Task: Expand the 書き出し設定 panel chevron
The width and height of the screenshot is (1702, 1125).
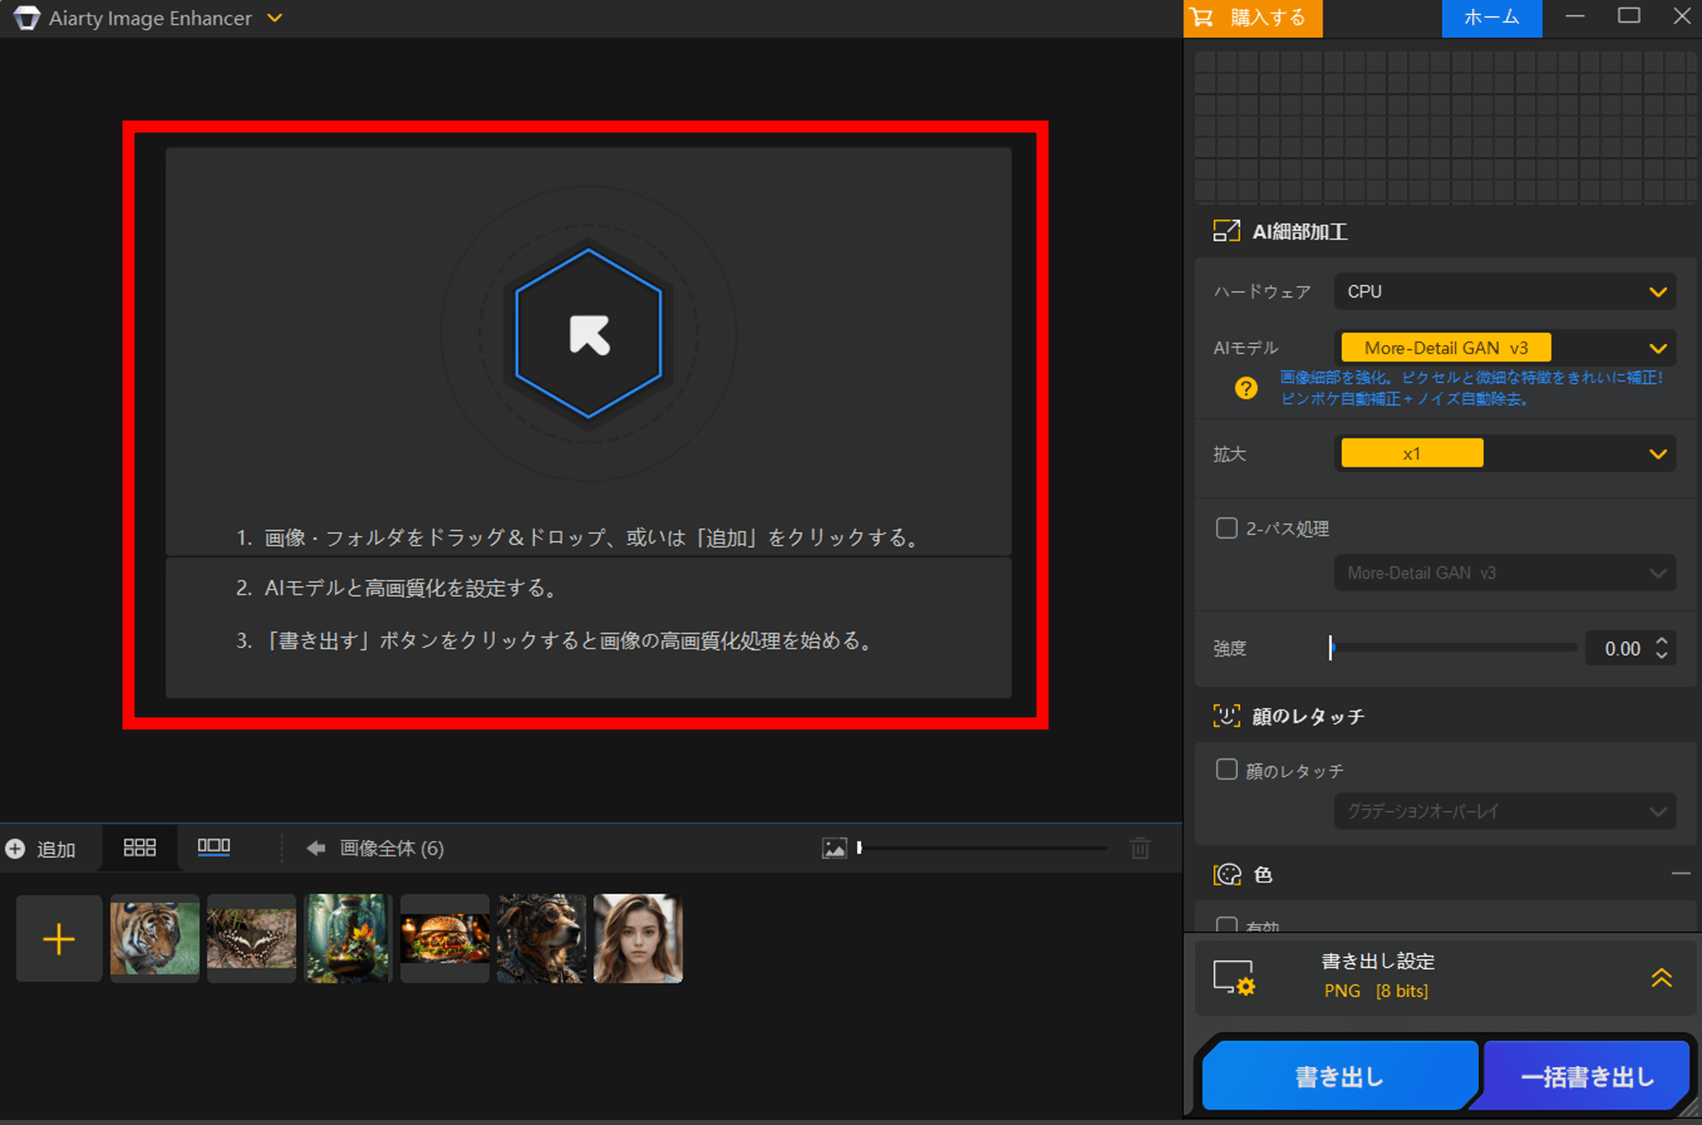Action: point(1661,978)
